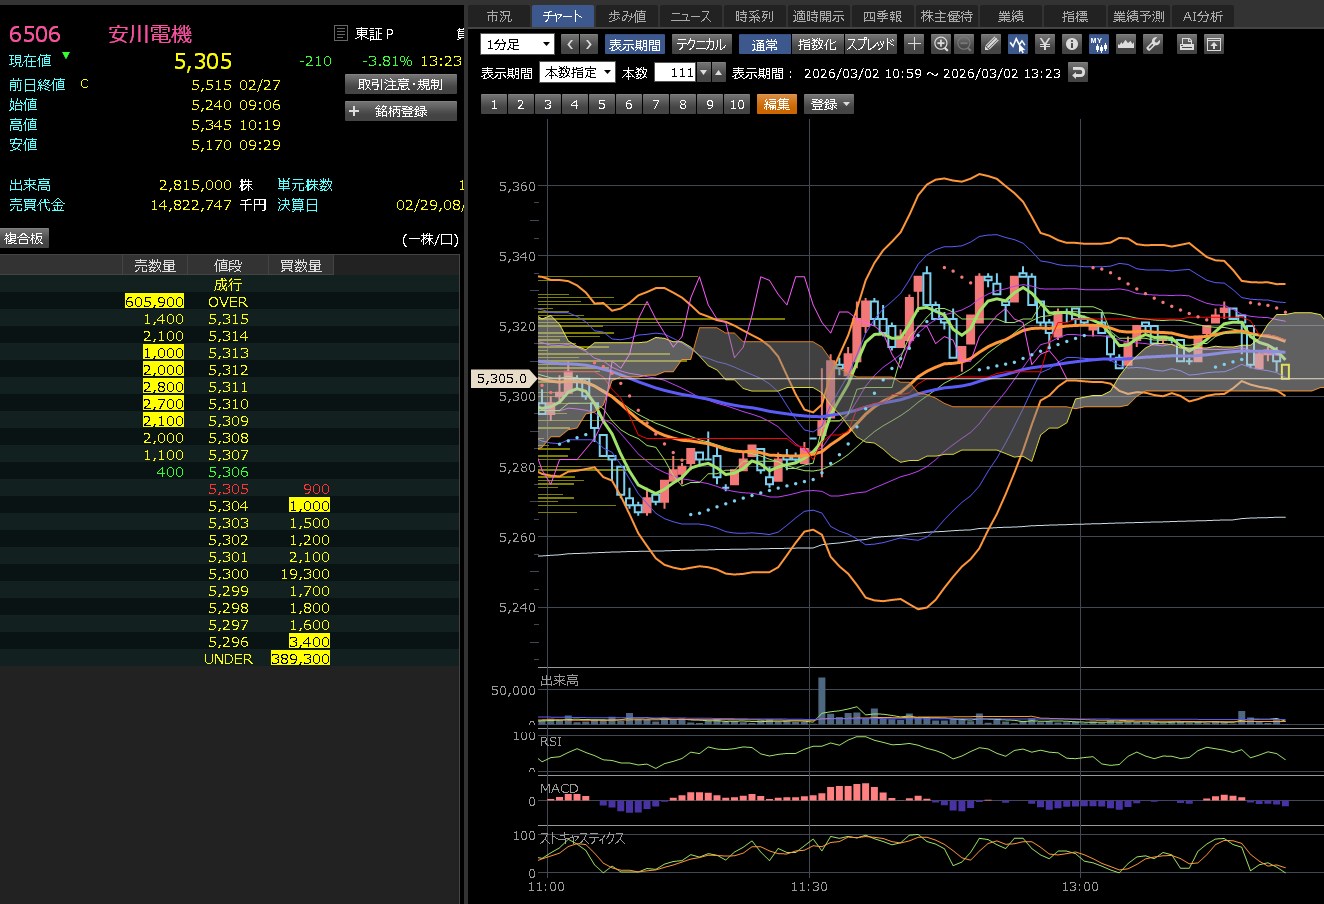Open the wrench chart settings icon
Screen dimensions: 1324x904
(x=1152, y=44)
